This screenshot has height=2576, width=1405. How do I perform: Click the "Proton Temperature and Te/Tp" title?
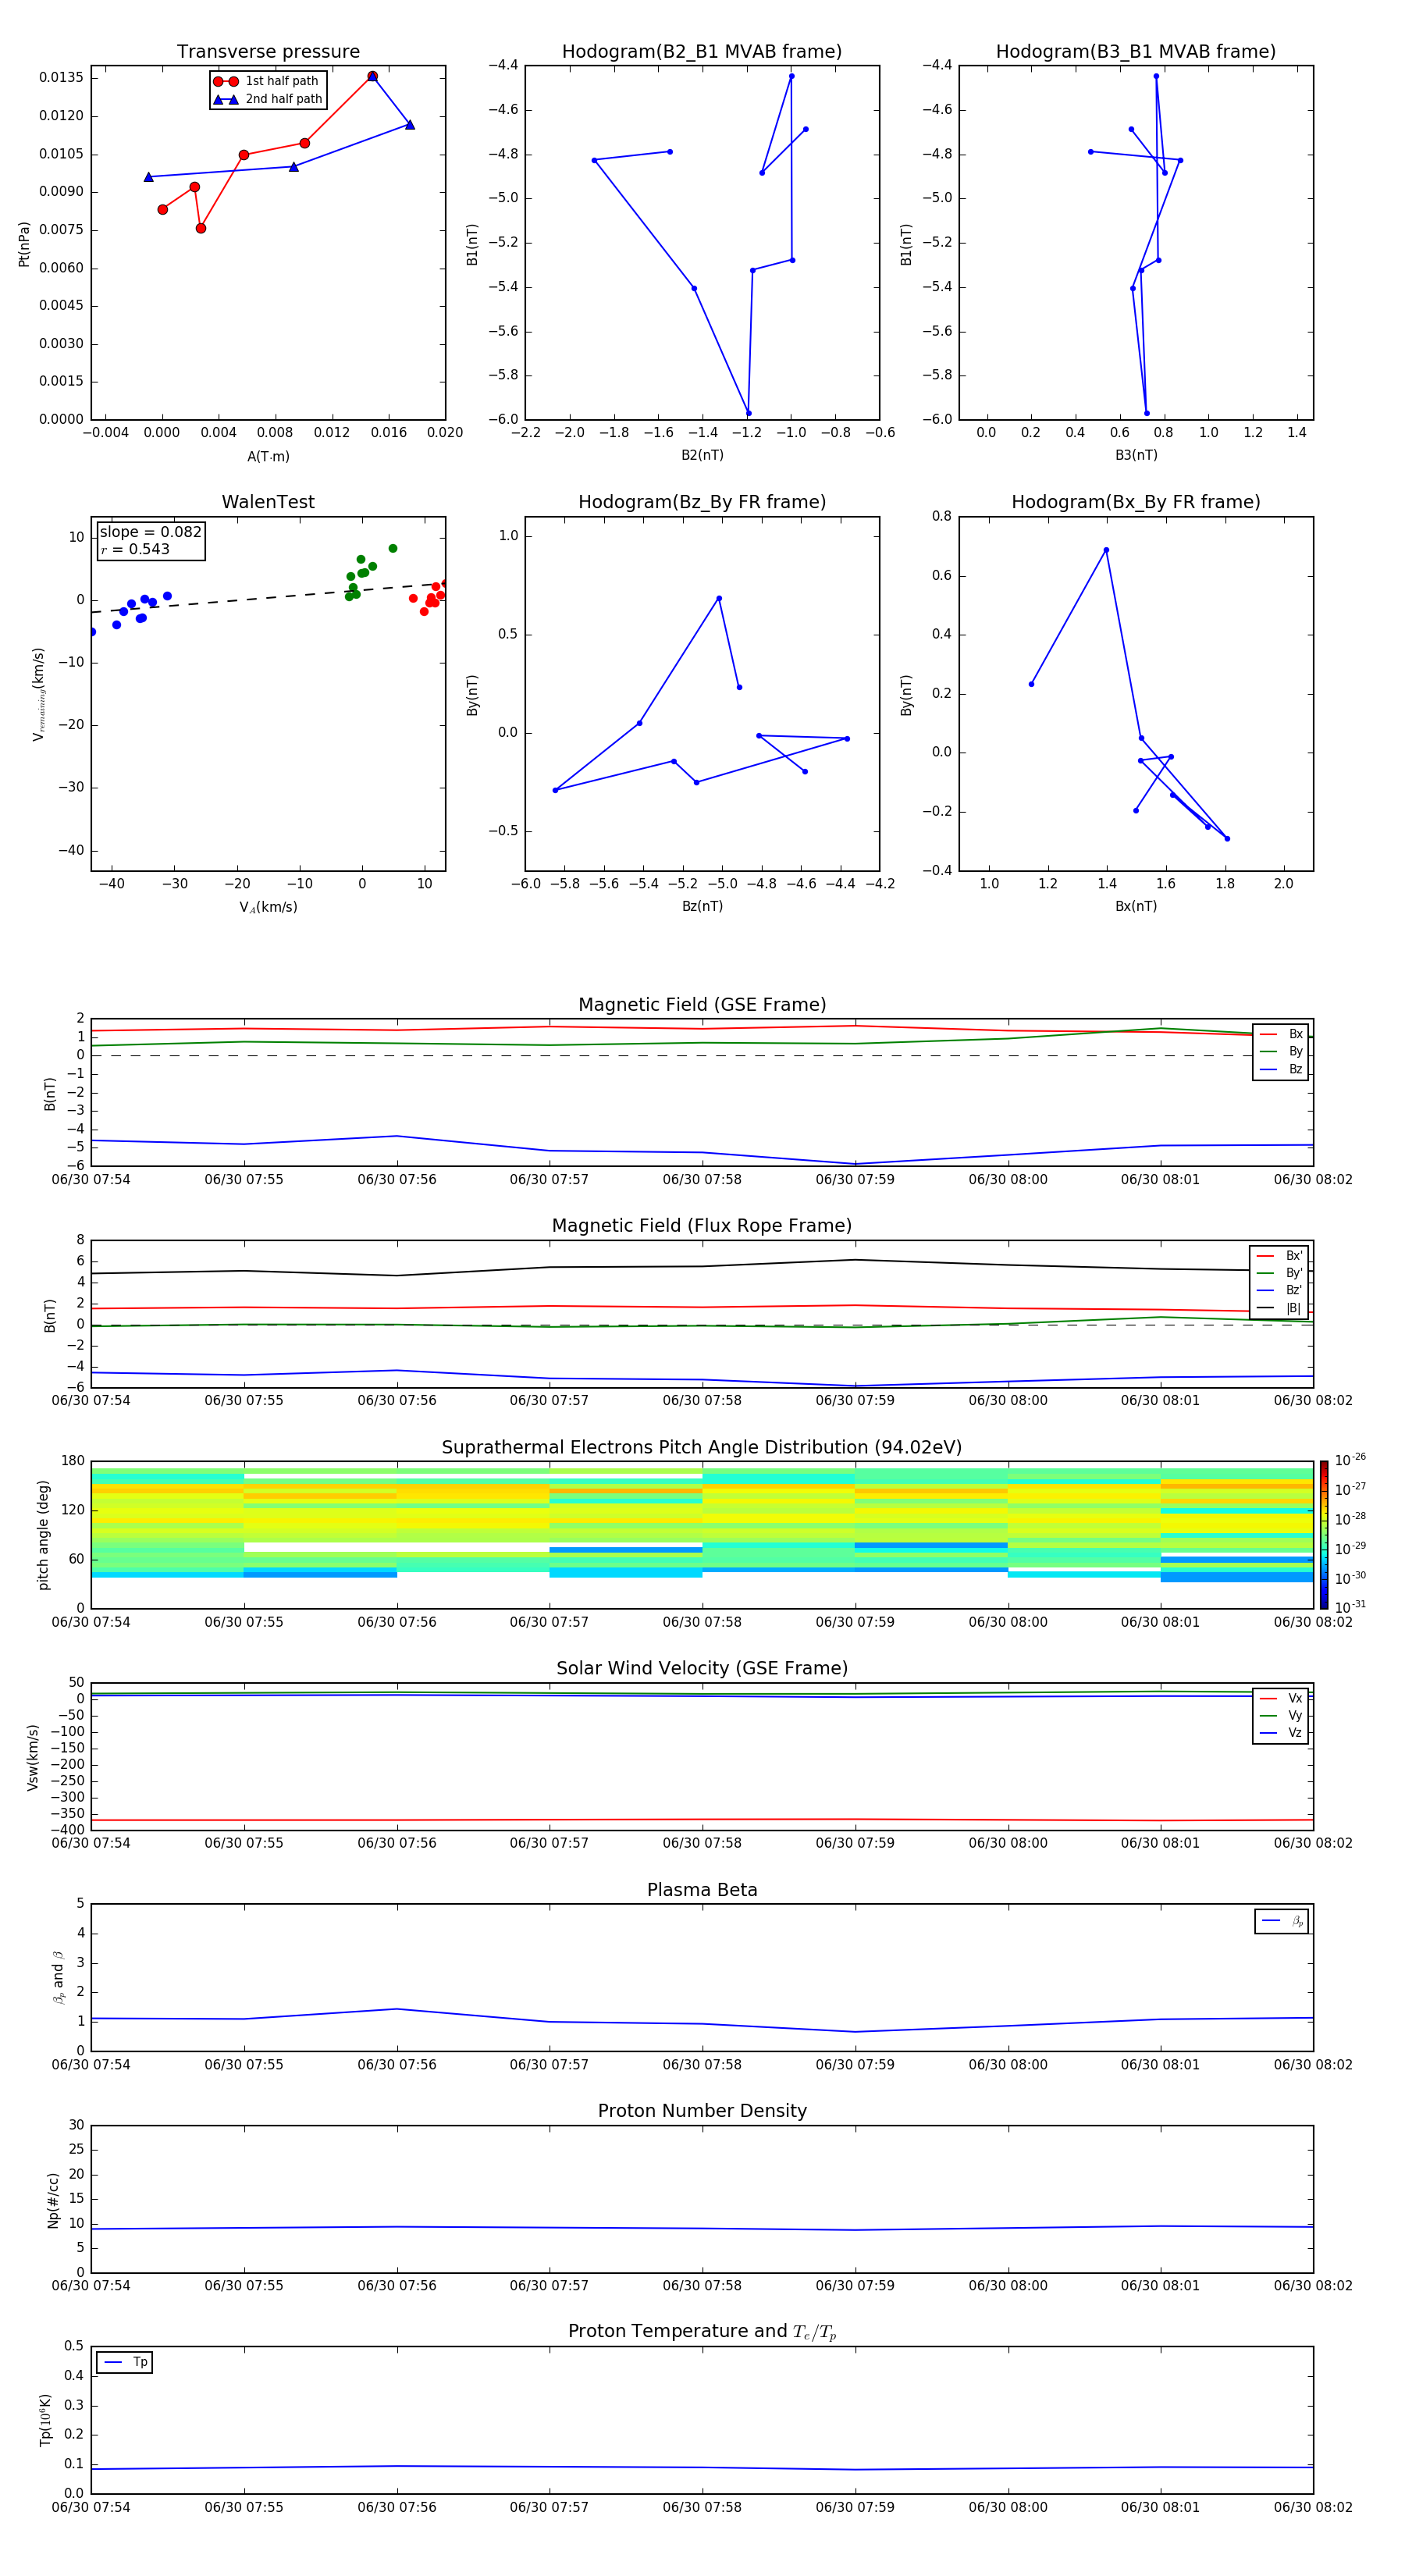coord(702,2332)
